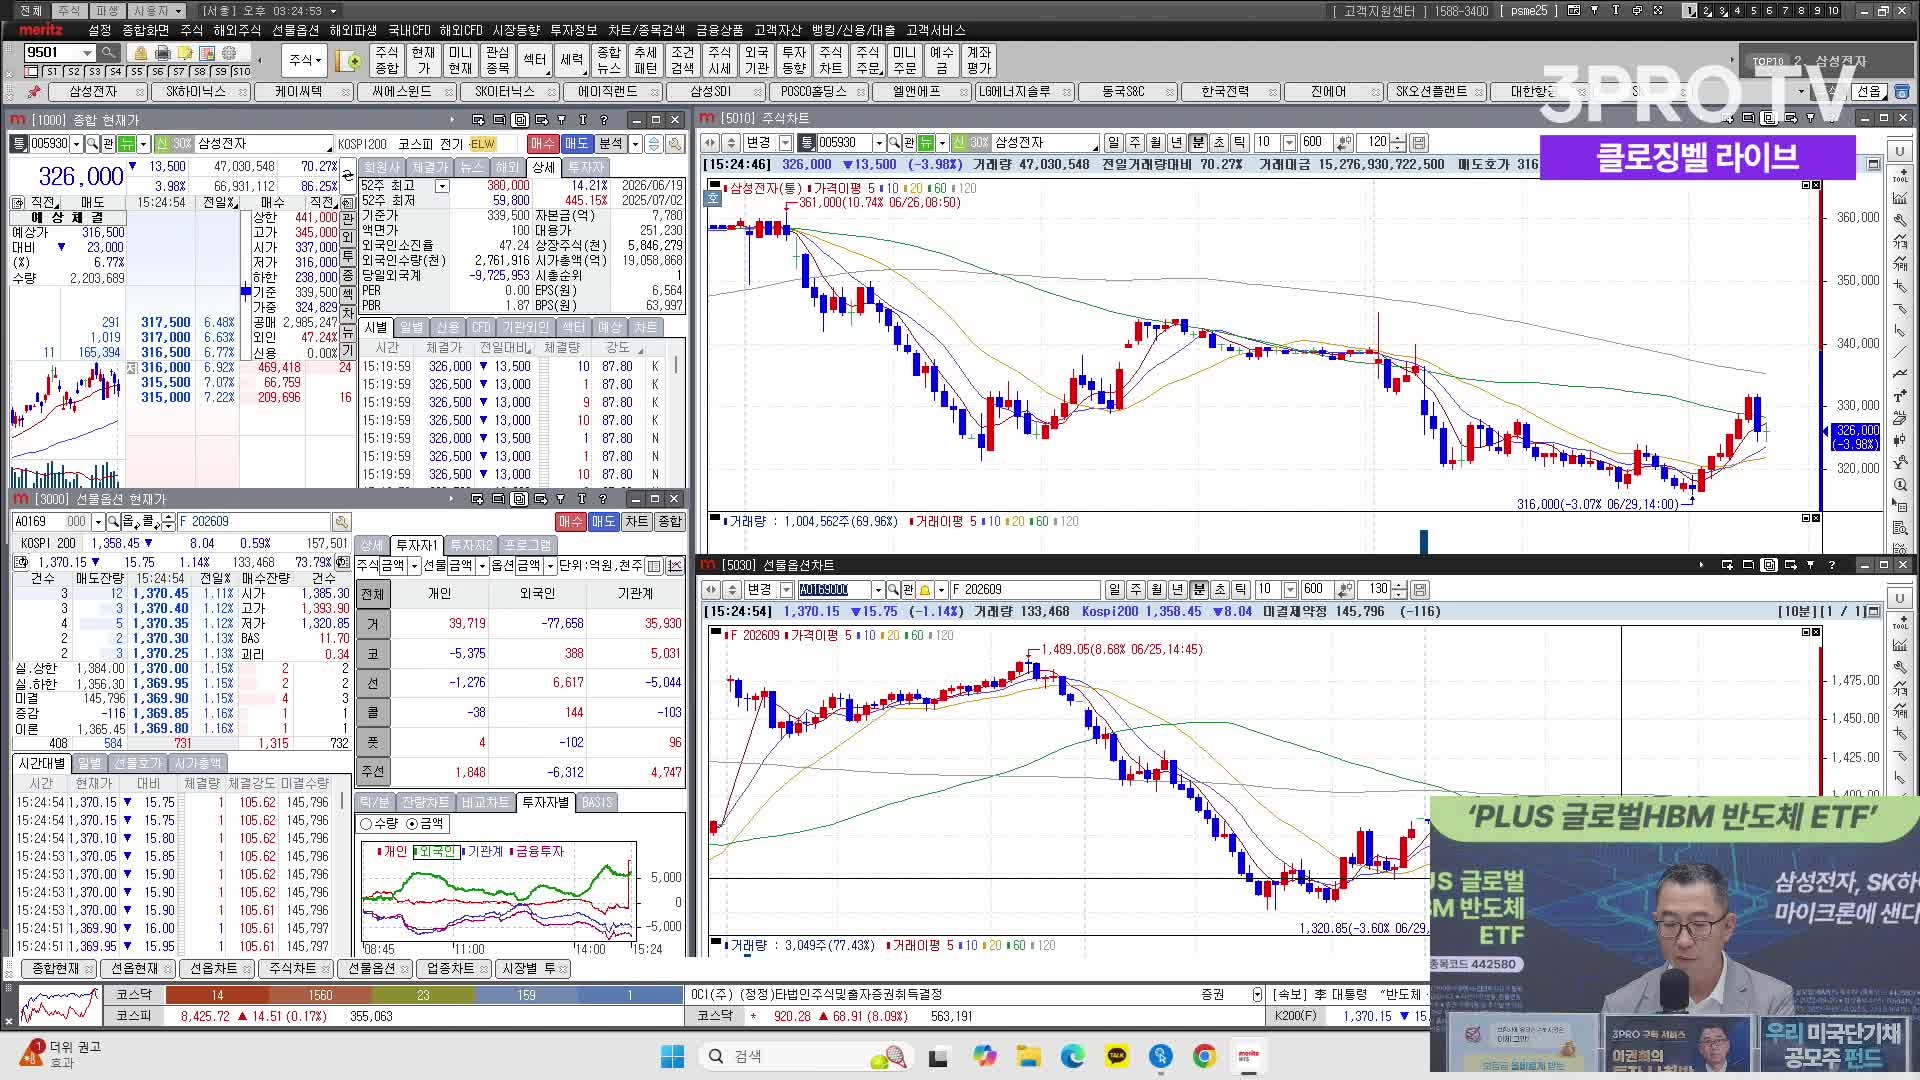Switch to 일별 tab in window 1000
This screenshot has width=1920, height=1080.
click(412, 328)
